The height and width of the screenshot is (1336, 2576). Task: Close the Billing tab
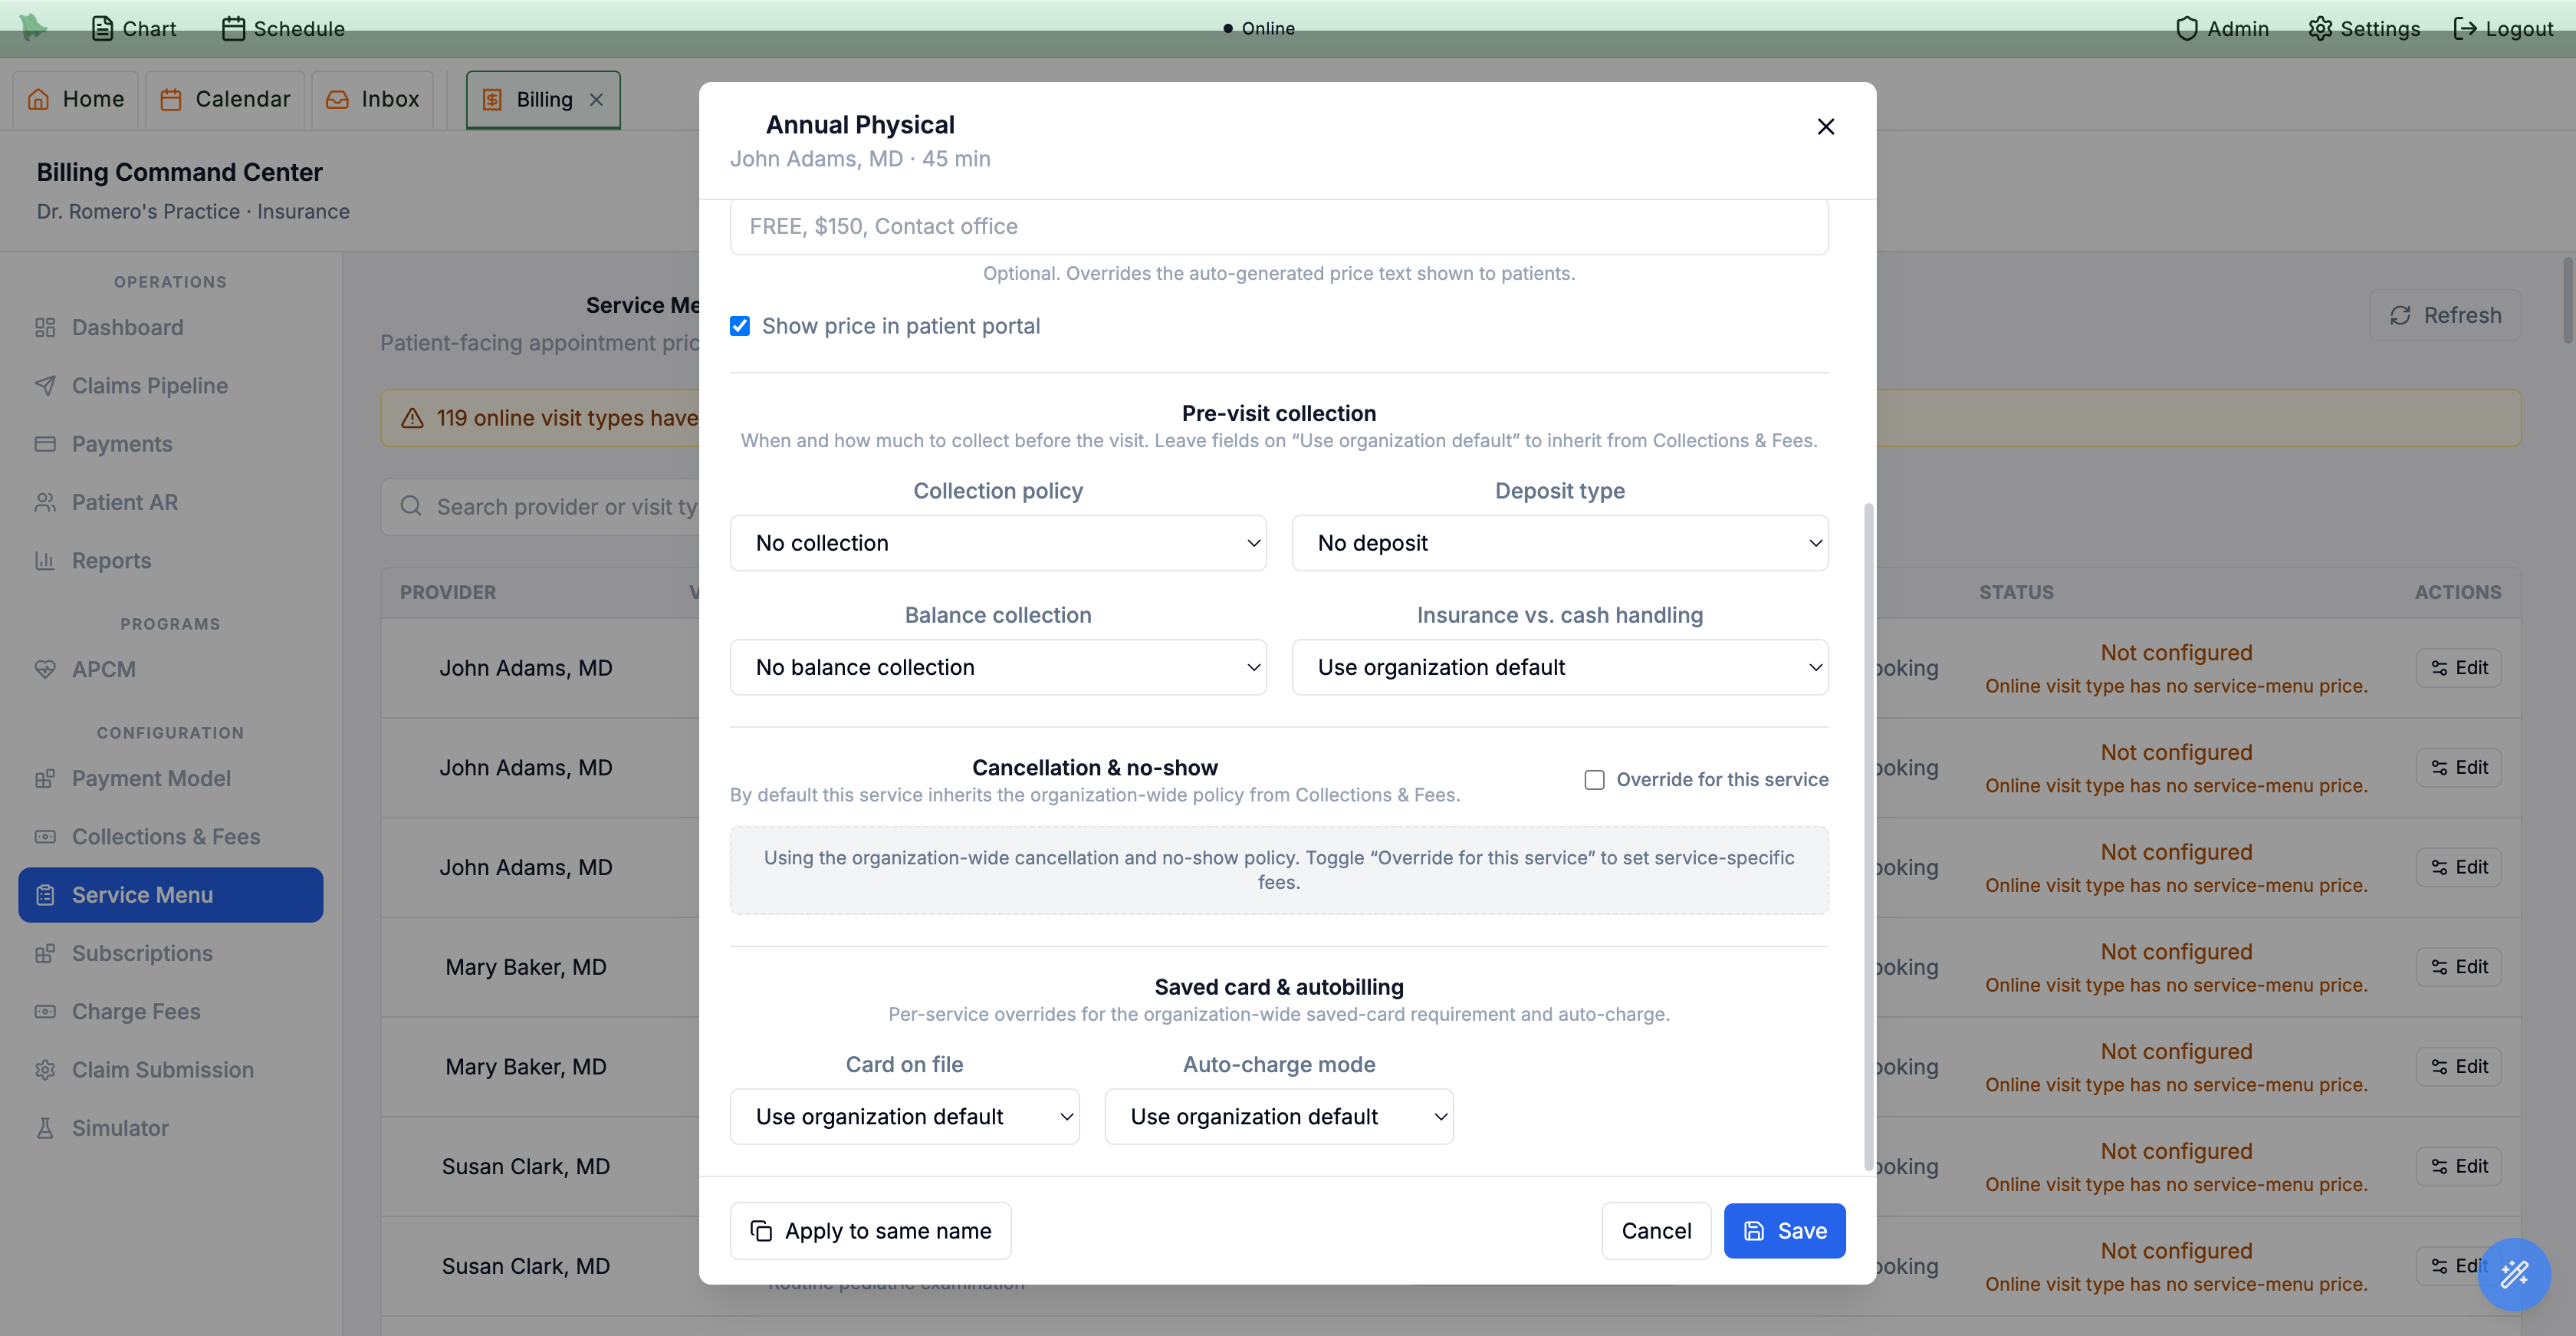596,99
